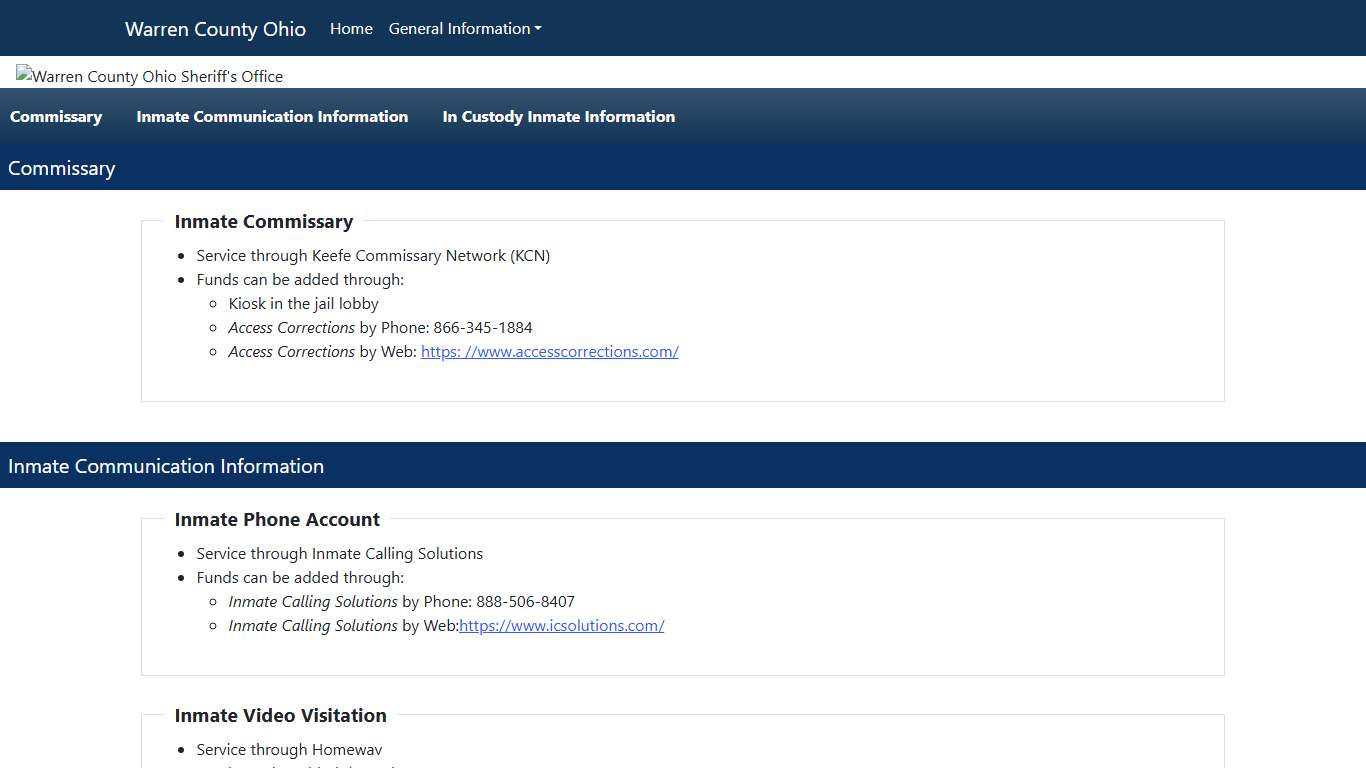Click the Sheriff's Office logo image

150,76
